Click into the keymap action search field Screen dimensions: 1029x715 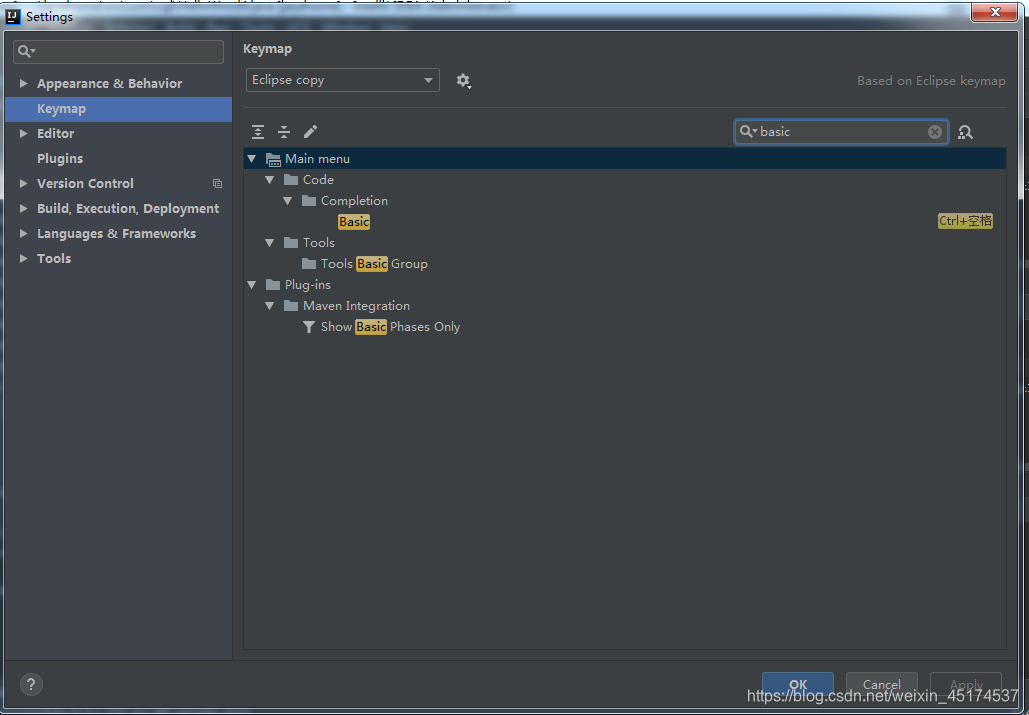tap(841, 132)
